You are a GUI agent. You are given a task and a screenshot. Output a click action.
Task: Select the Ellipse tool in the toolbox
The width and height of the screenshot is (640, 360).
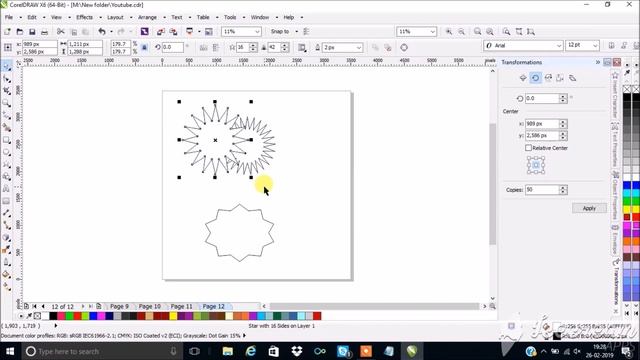pyautogui.click(x=7, y=152)
